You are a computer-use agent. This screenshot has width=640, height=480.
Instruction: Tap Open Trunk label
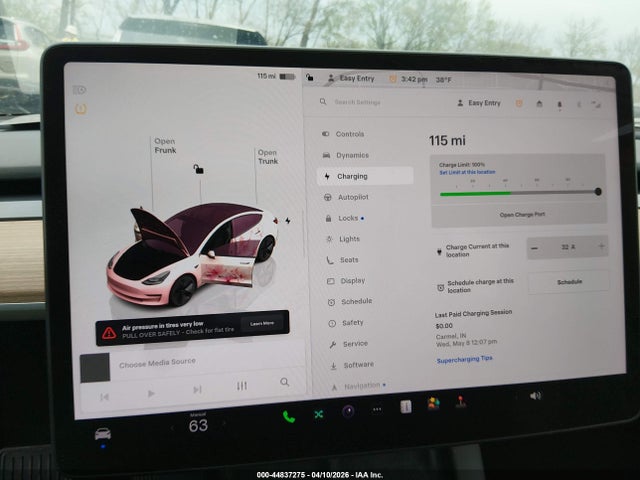pyautogui.click(x=268, y=157)
